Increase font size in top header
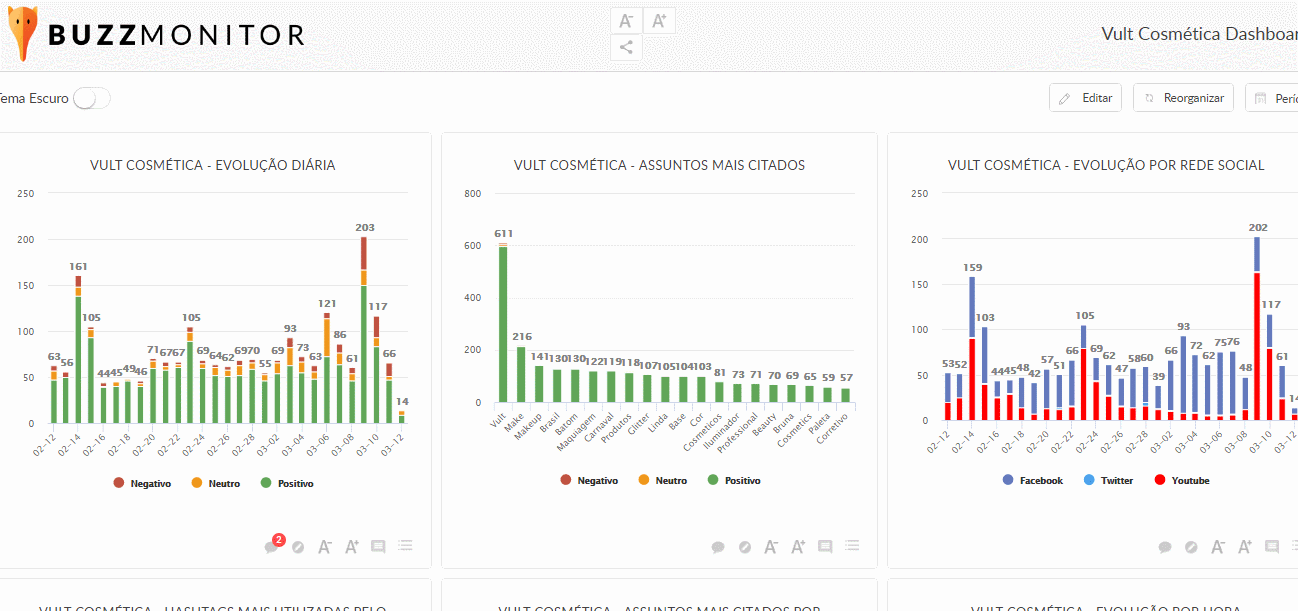 pos(658,21)
